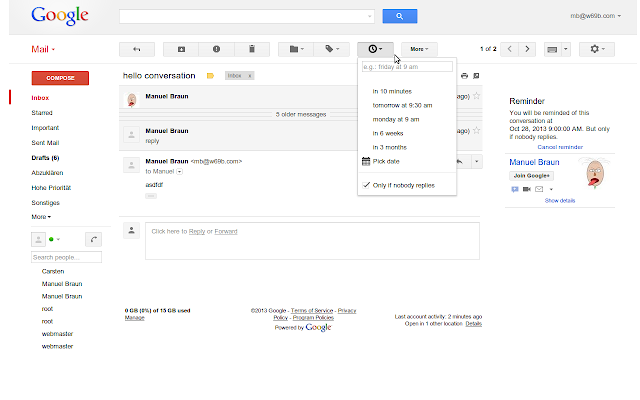The width and height of the screenshot is (640, 400).
Task: Click the Reply link in reply box
Action: (x=197, y=231)
